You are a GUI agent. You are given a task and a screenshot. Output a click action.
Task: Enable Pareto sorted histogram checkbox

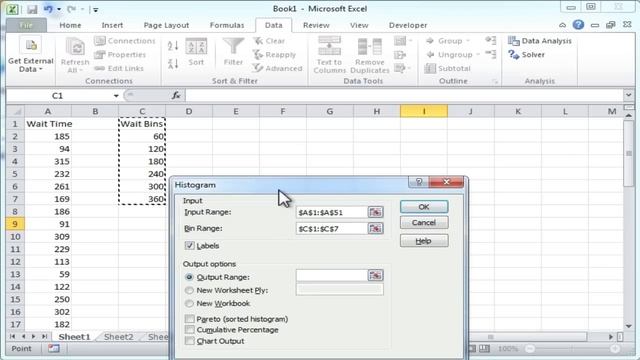click(189, 319)
